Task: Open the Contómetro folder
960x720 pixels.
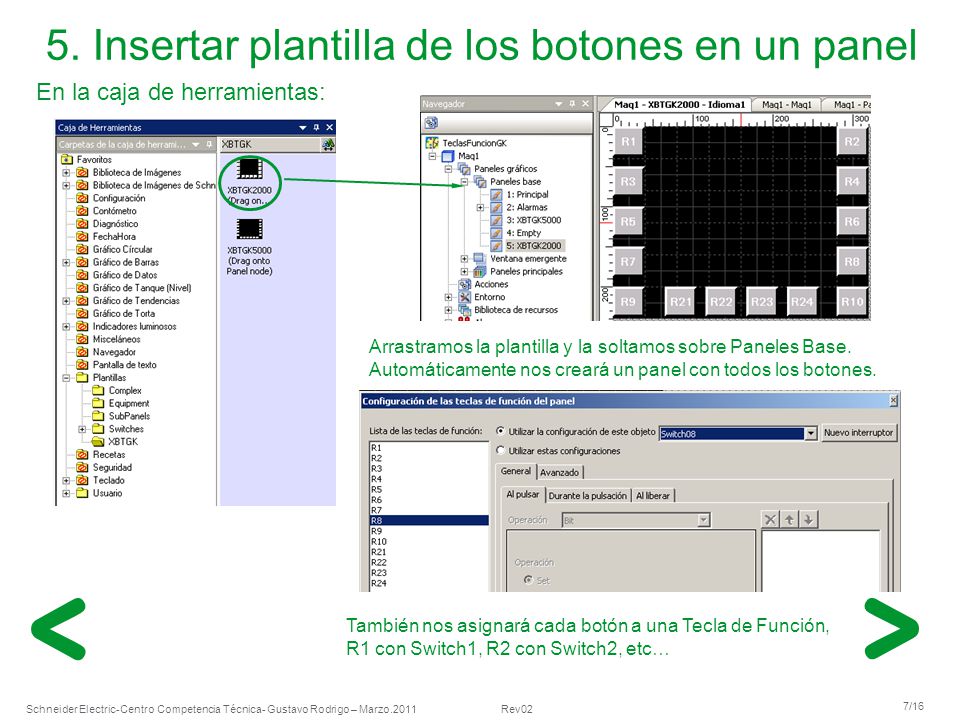Action: point(107,211)
